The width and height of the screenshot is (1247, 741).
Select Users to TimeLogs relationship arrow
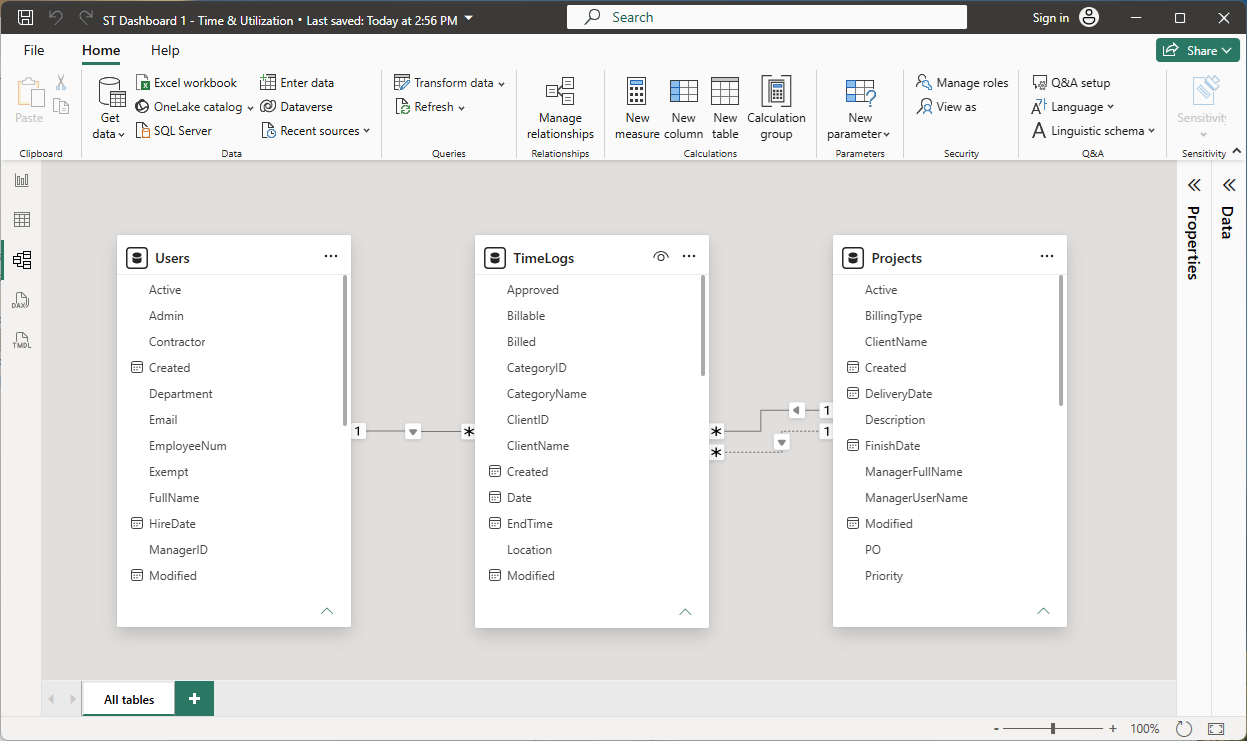click(x=413, y=431)
